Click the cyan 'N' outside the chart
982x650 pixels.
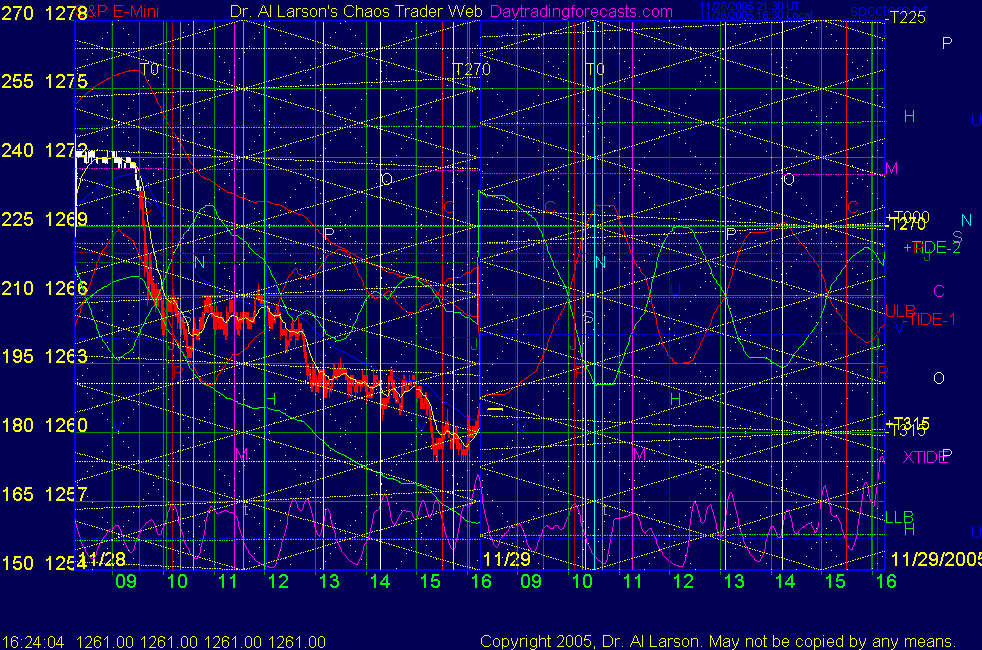click(966, 220)
